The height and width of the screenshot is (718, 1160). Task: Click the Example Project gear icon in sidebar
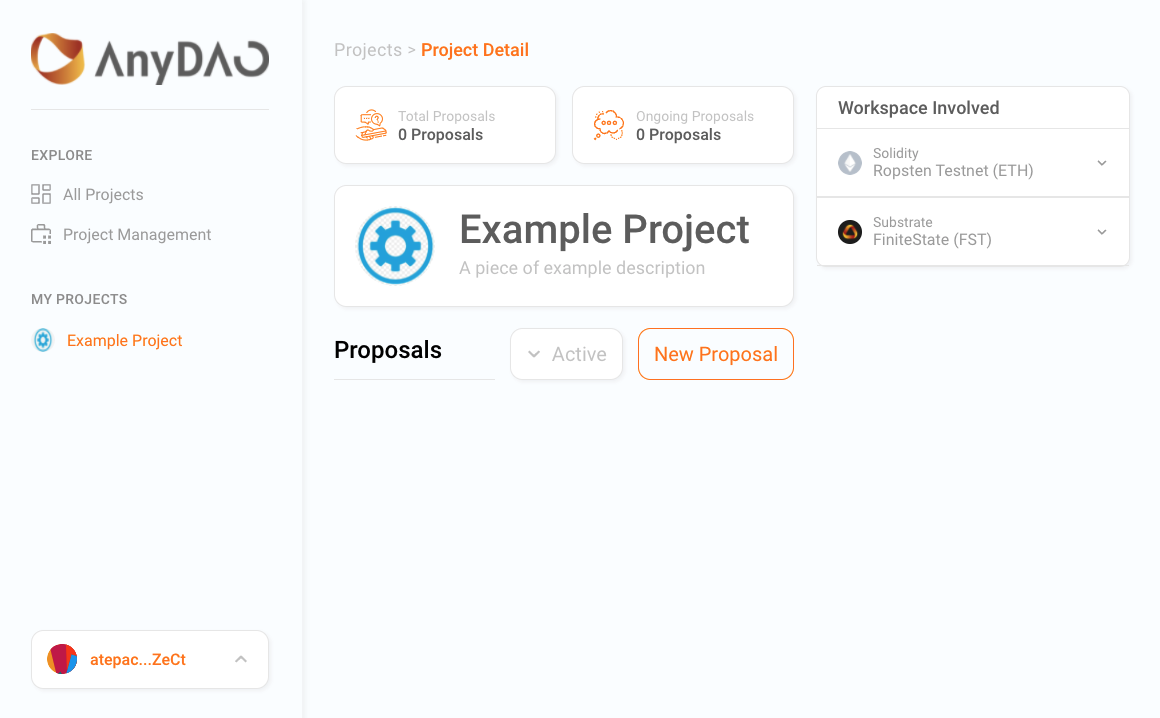pos(43,340)
